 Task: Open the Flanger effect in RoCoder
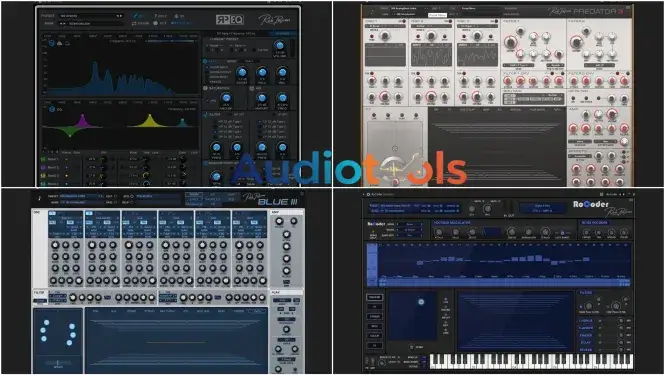pos(586,328)
